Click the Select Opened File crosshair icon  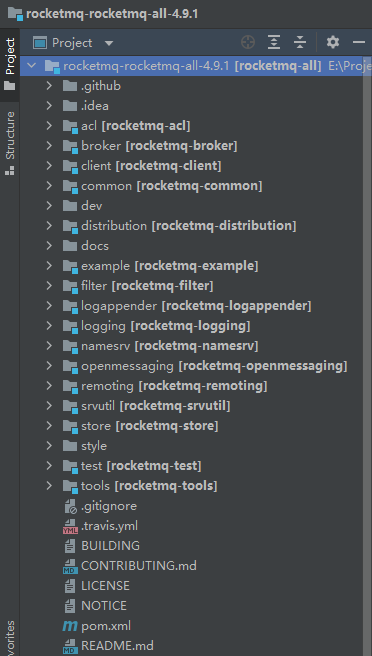click(248, 42)
